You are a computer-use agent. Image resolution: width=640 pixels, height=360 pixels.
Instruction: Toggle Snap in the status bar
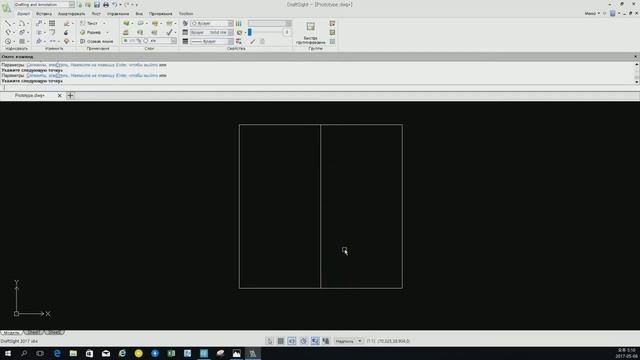pos(269,341)
